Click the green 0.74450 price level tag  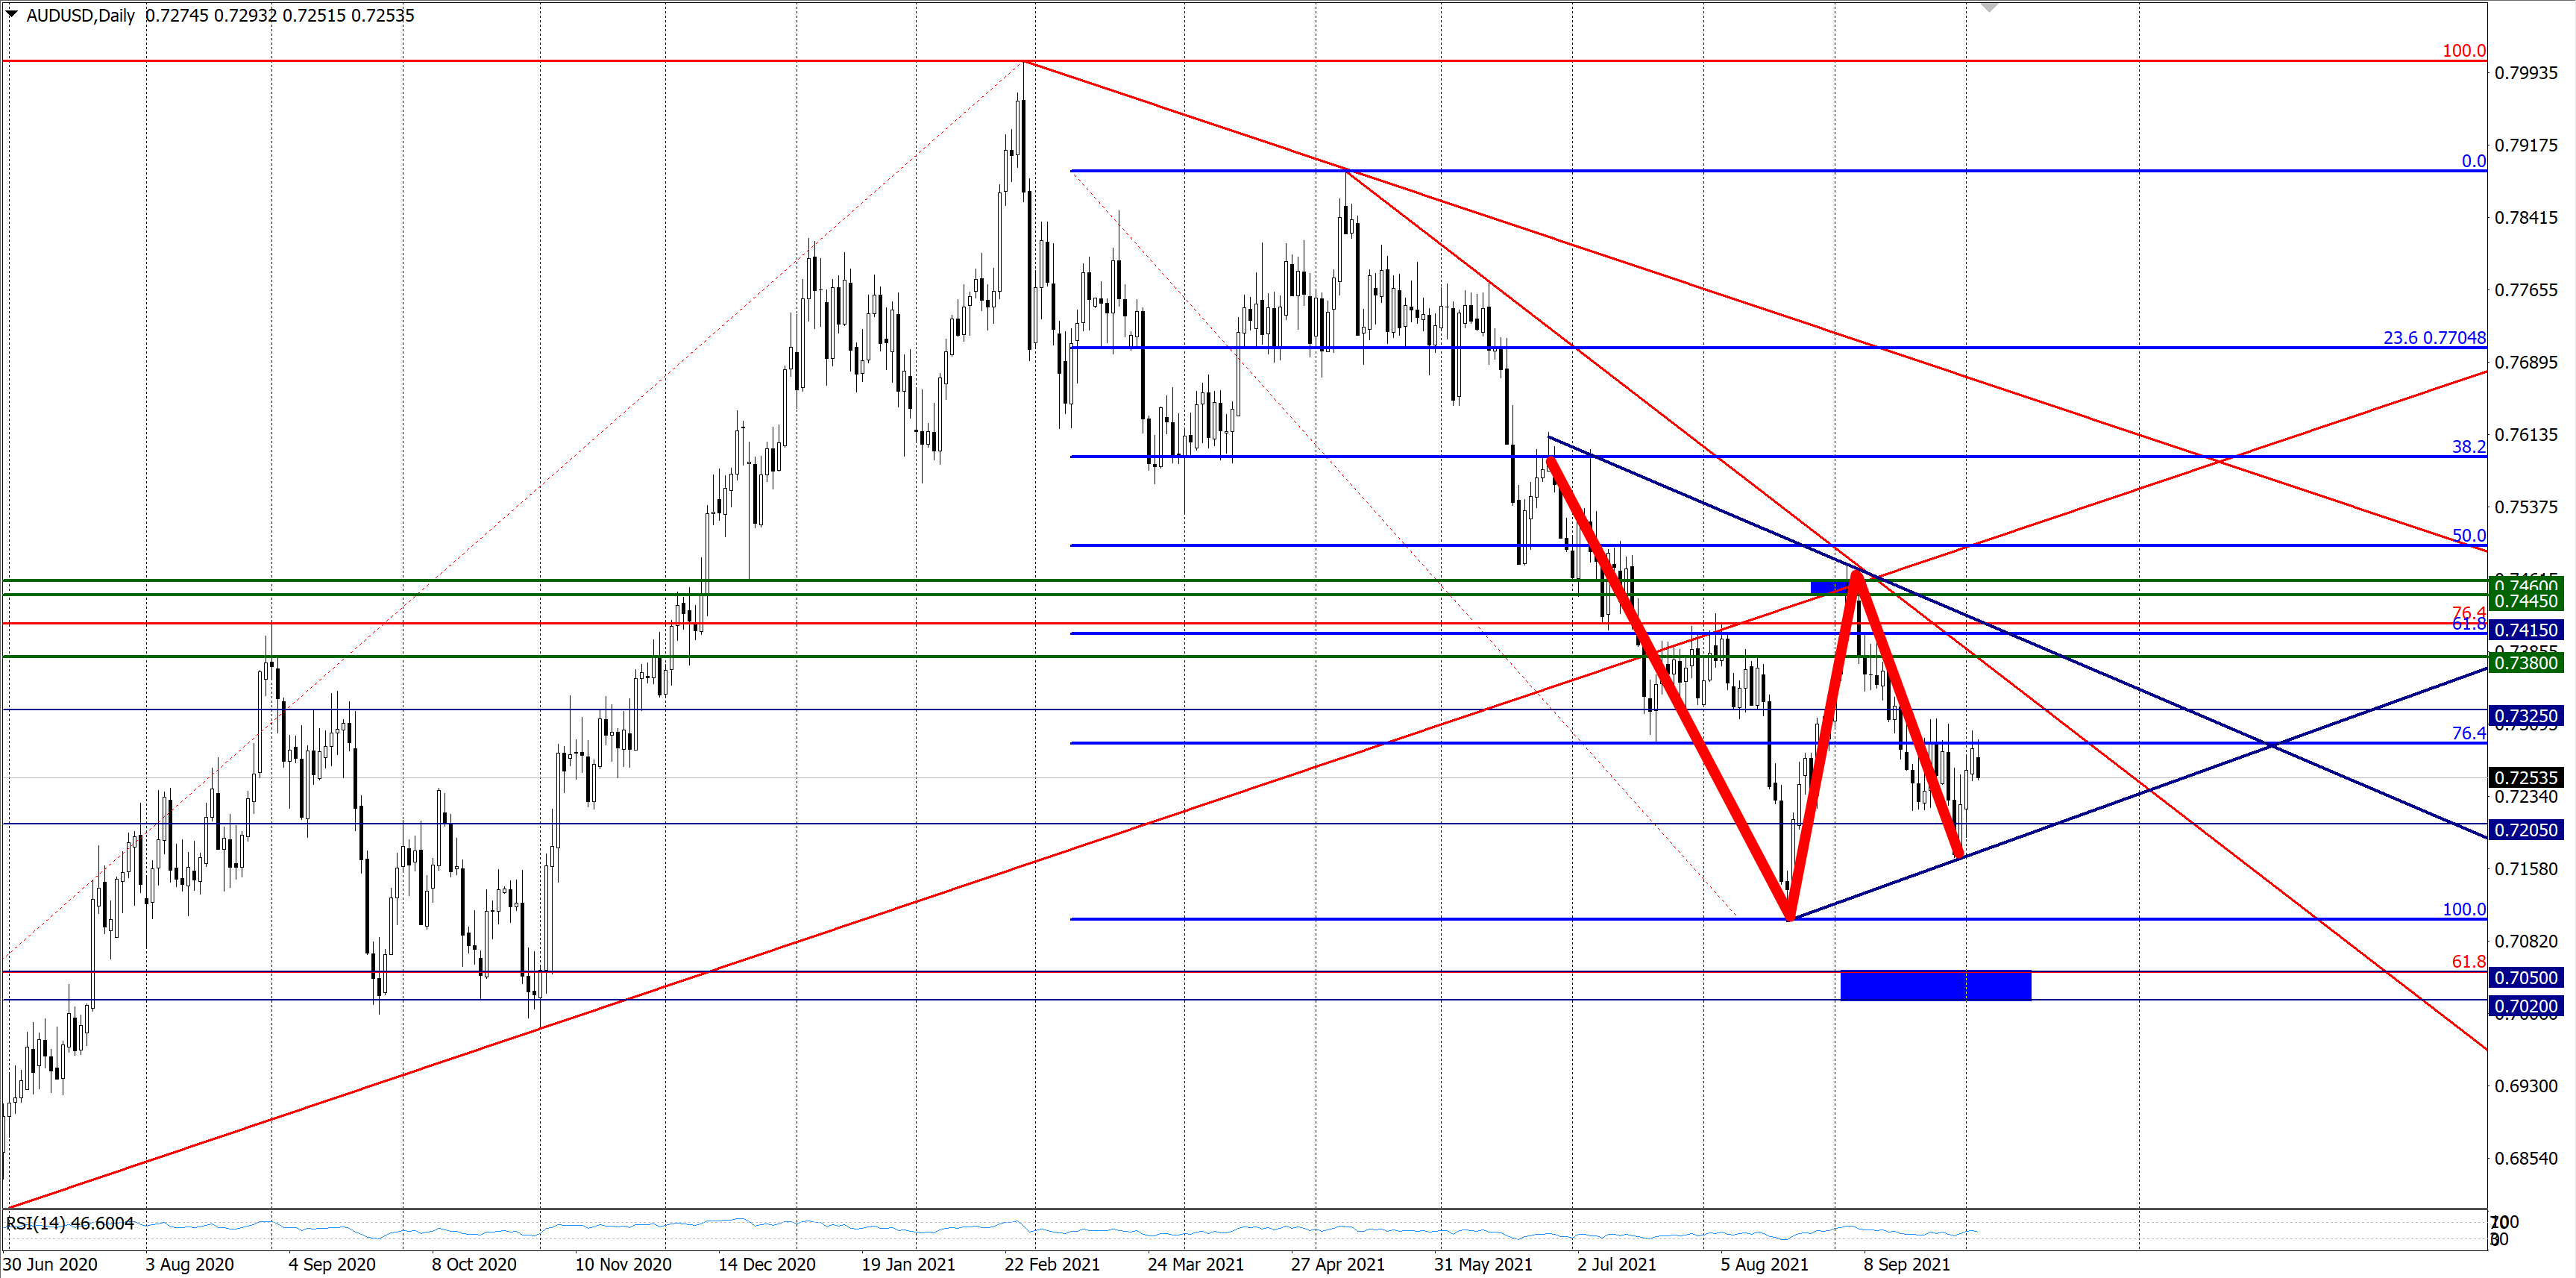[2525, 601]
